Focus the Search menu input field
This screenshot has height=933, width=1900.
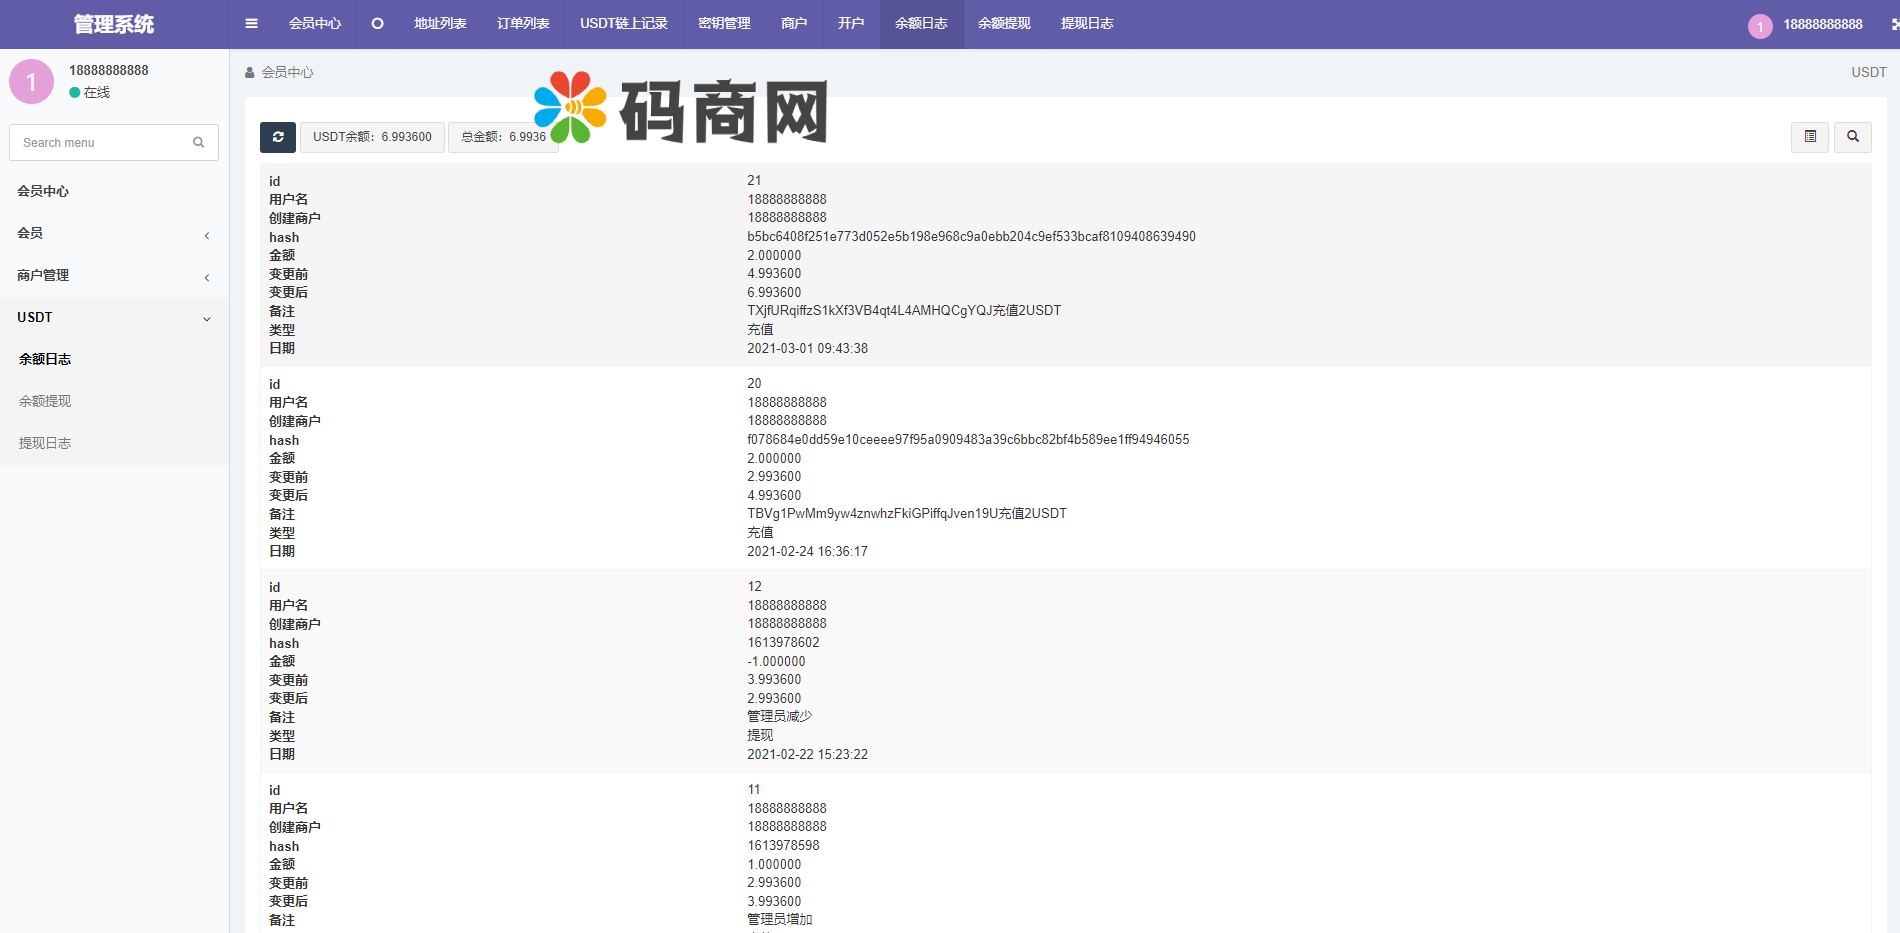click(x=100, y=143)
